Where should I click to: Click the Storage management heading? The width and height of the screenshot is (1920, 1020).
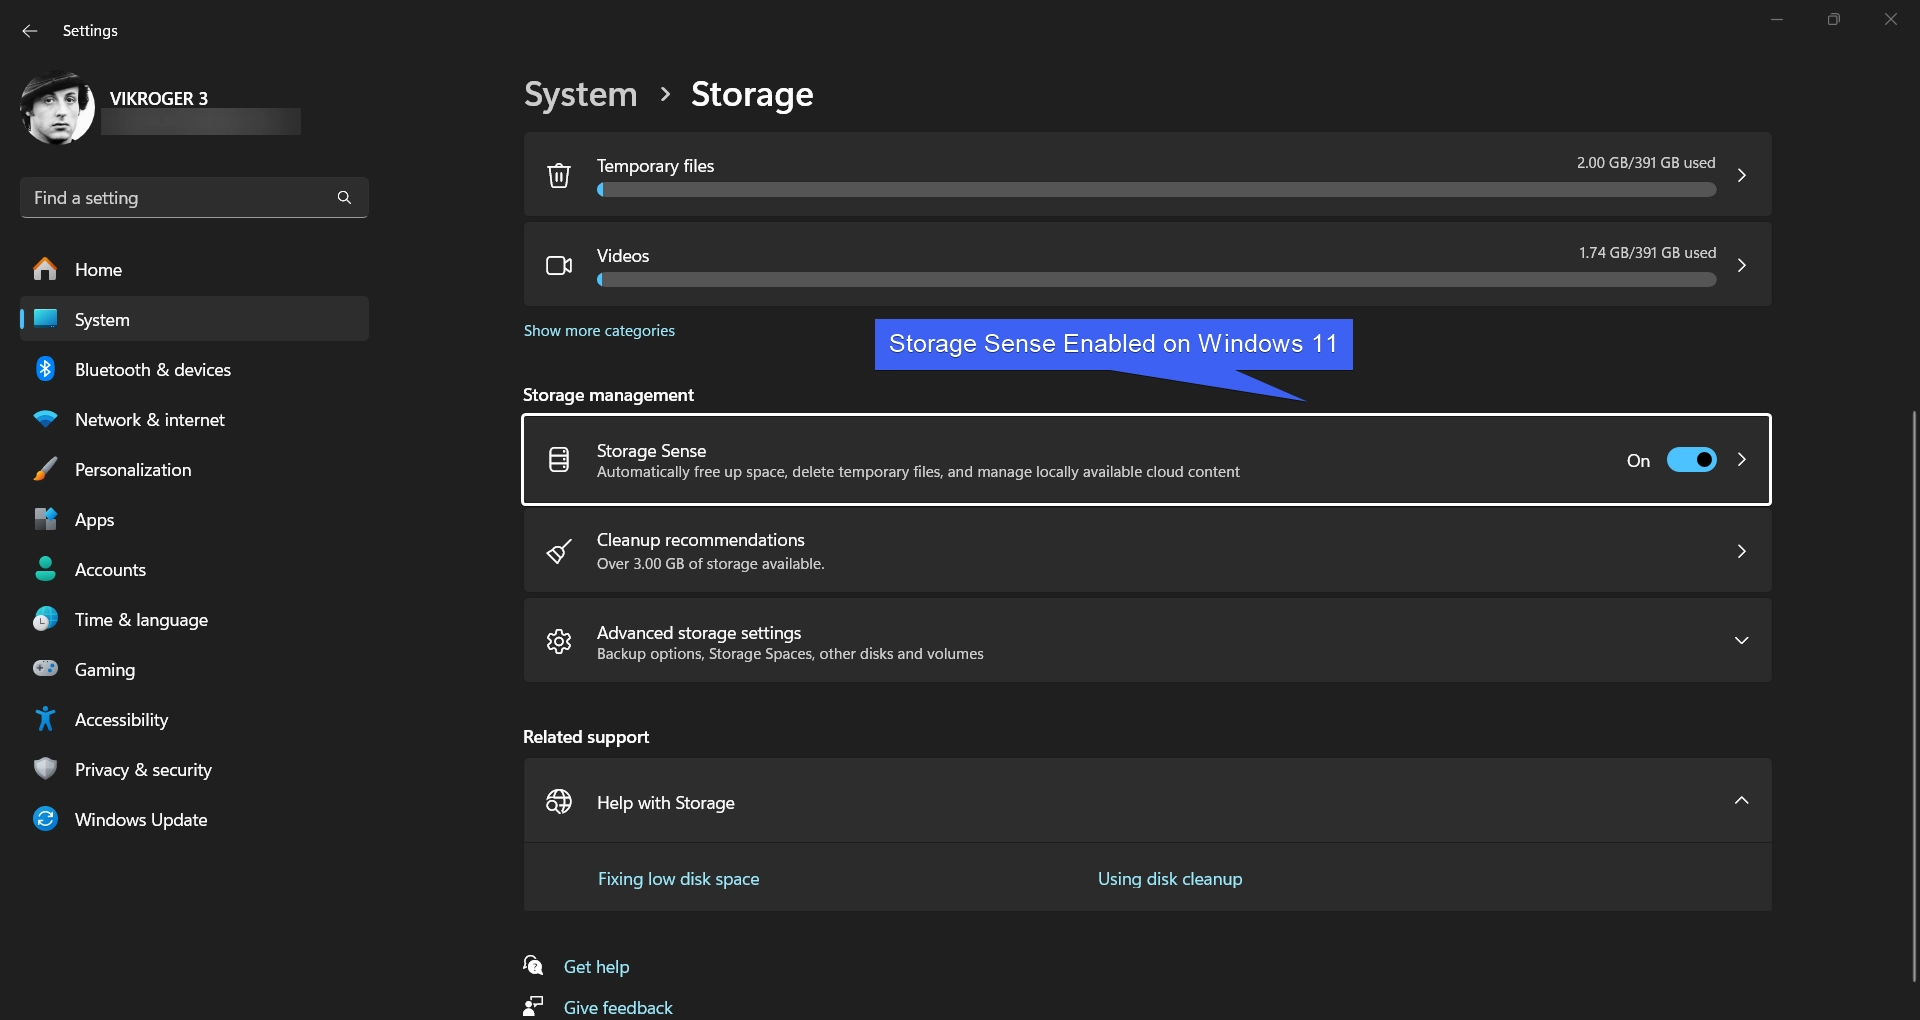[608, 395]
